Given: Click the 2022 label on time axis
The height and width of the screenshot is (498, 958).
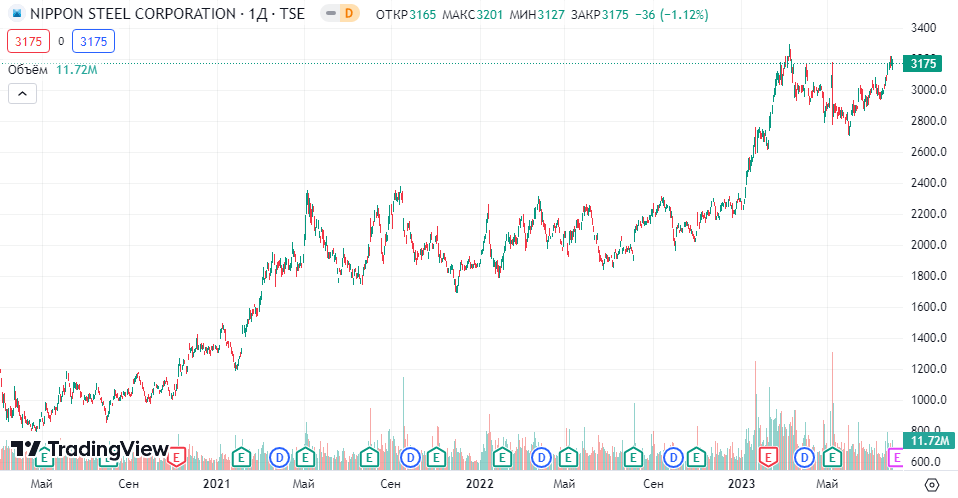Looking at the screenshot, I should click(x=480, y=484).
